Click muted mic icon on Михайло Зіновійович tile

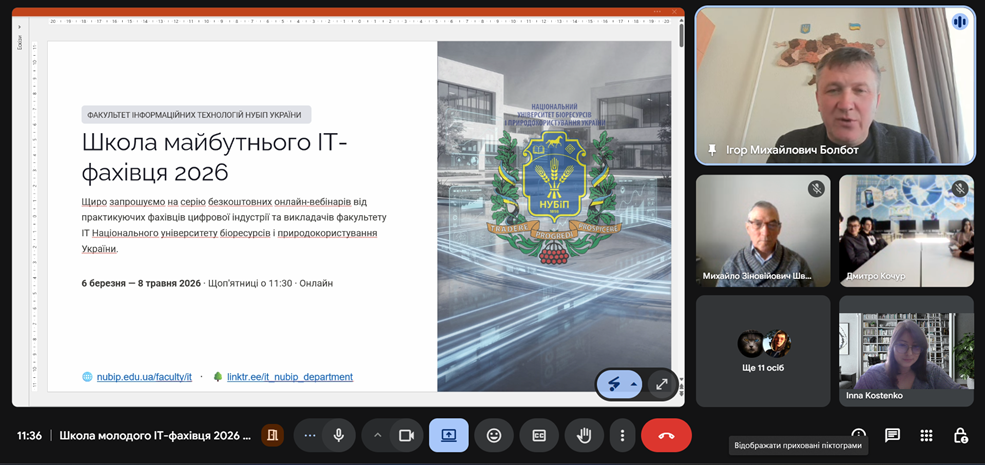click(x=816, y=188)
